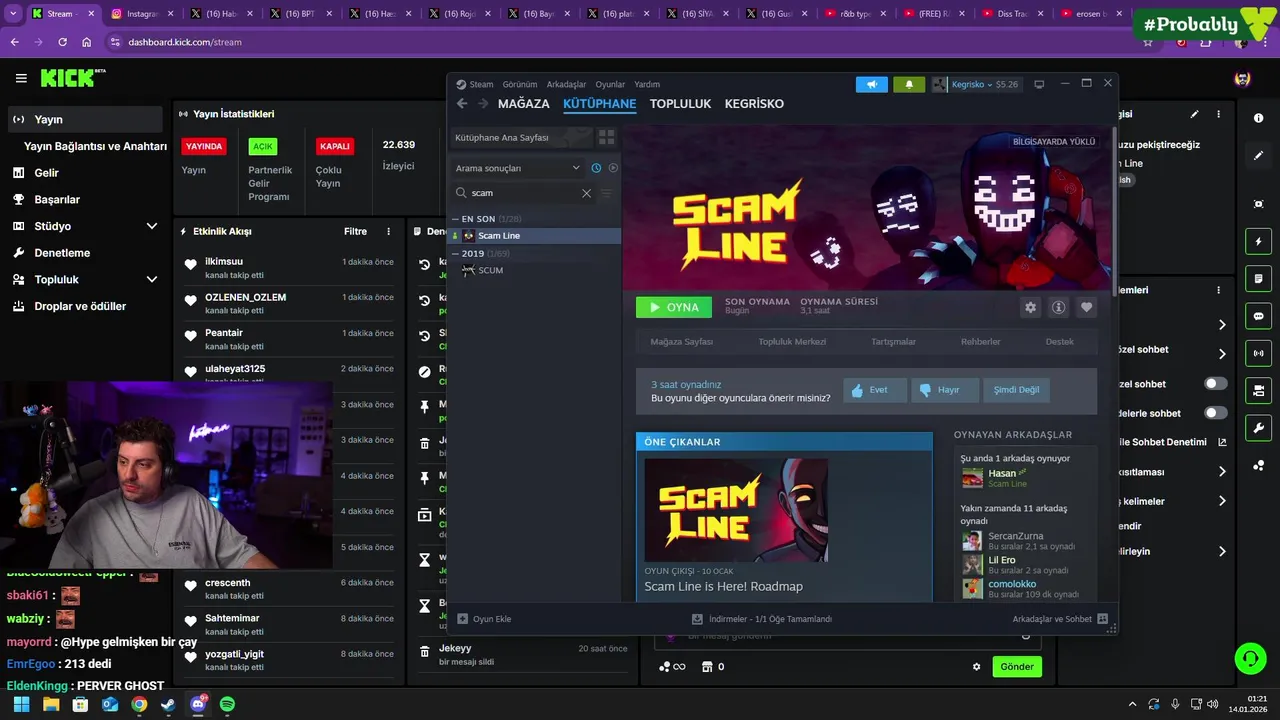Open the Görünüm menu in Steam
This screenshot has height=720, width=1280.
point(520,84)
